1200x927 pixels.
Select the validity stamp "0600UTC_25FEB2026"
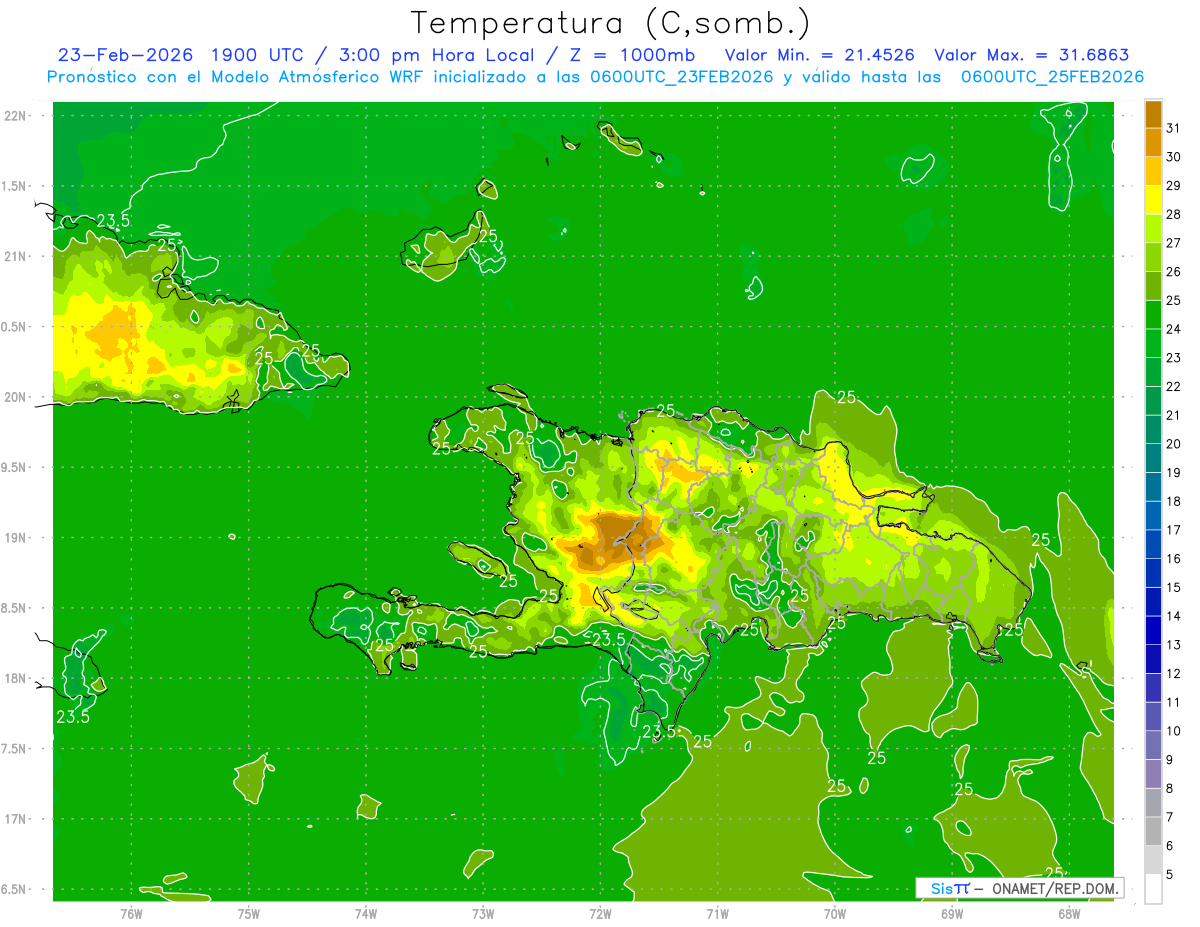[1052, 77]
